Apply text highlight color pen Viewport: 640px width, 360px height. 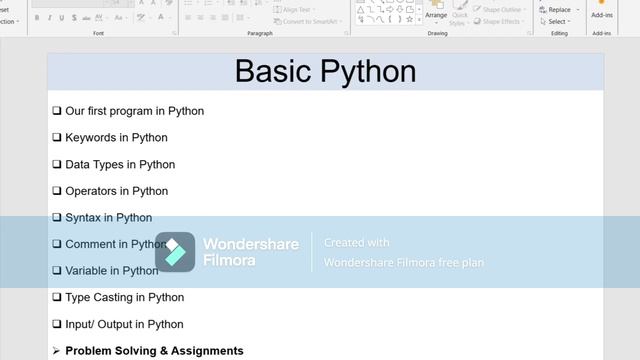click(141, 17)
